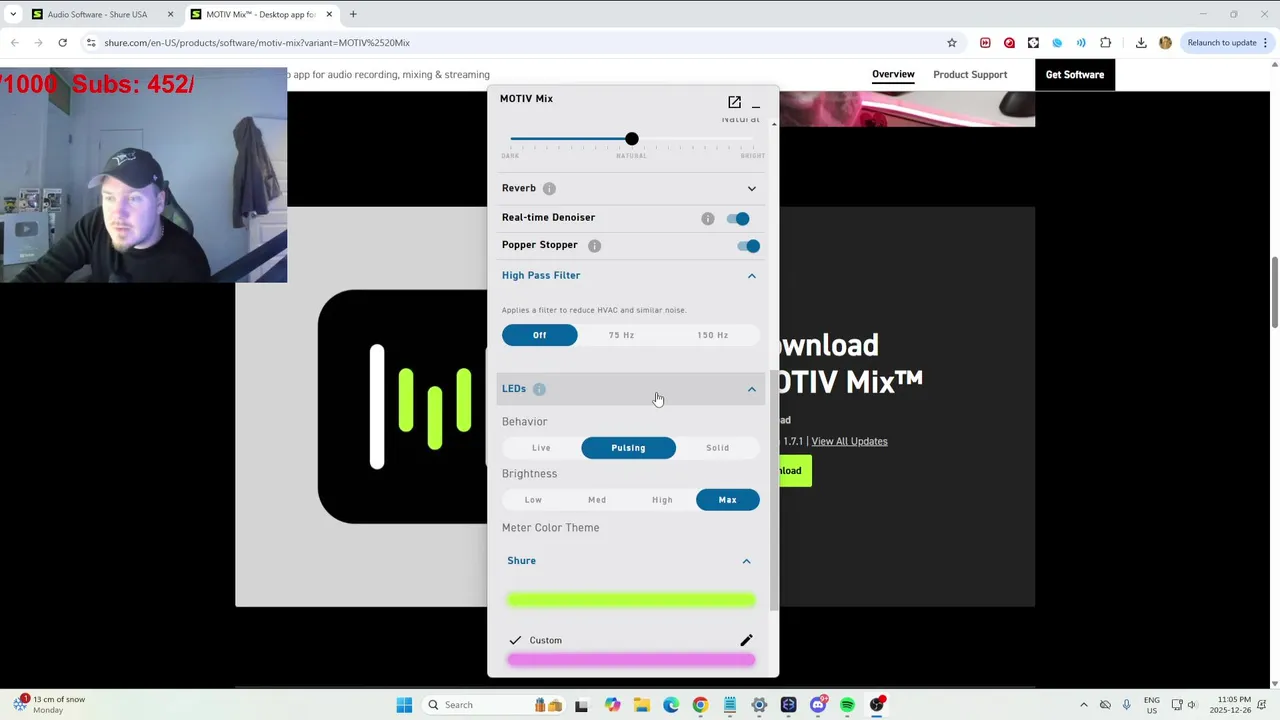Click the Get Software button
The width and height of the screenshot is (1280, 720).
click(x=1075, y=74)
